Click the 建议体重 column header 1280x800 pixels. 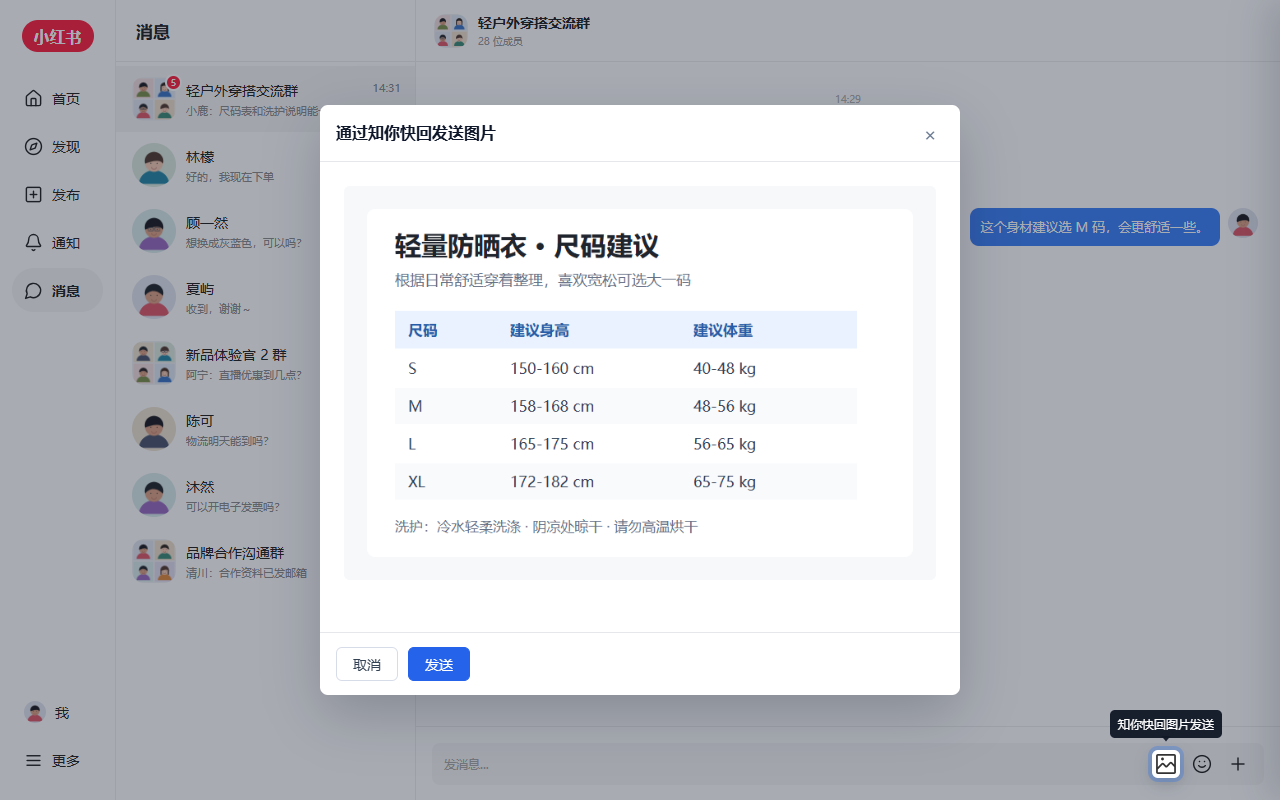point(723,330)
